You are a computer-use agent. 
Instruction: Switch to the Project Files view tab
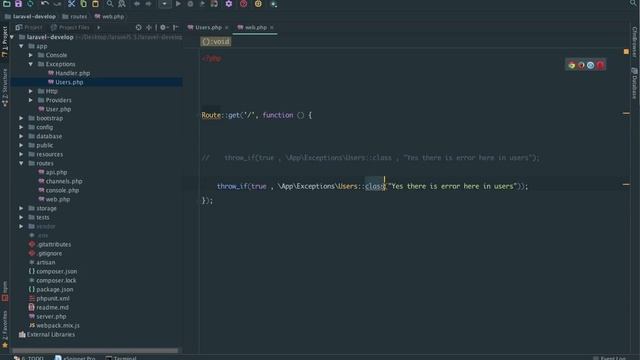(x=70, y=27)
